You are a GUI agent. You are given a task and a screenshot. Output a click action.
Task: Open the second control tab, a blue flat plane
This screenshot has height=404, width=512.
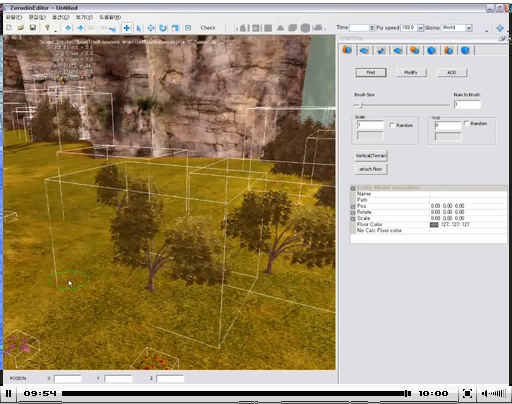[x=364, y=51]
